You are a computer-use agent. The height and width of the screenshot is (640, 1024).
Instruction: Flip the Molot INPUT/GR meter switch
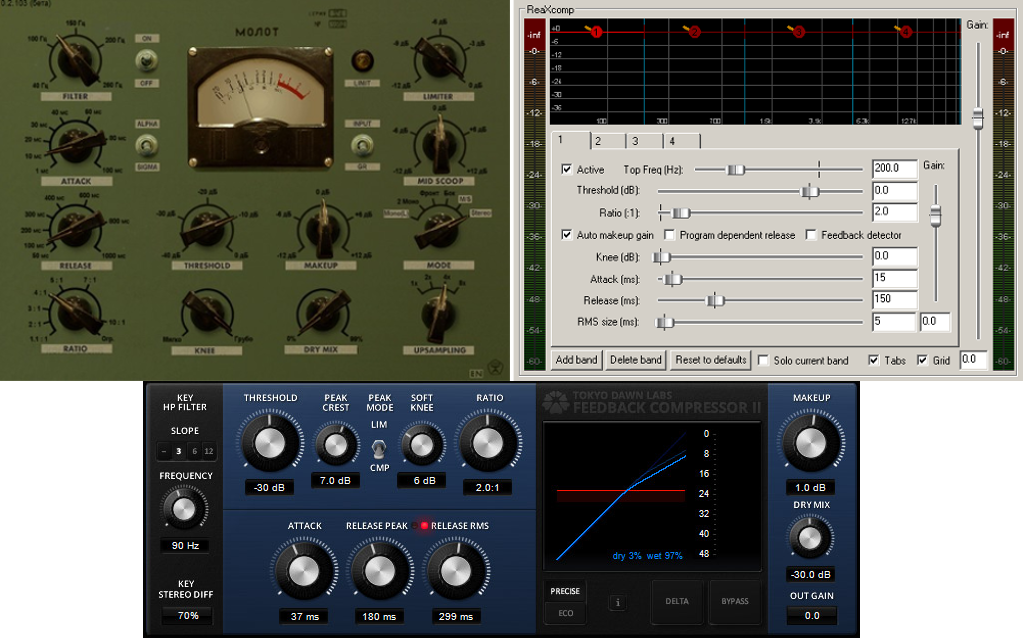[x=362, y=144]
